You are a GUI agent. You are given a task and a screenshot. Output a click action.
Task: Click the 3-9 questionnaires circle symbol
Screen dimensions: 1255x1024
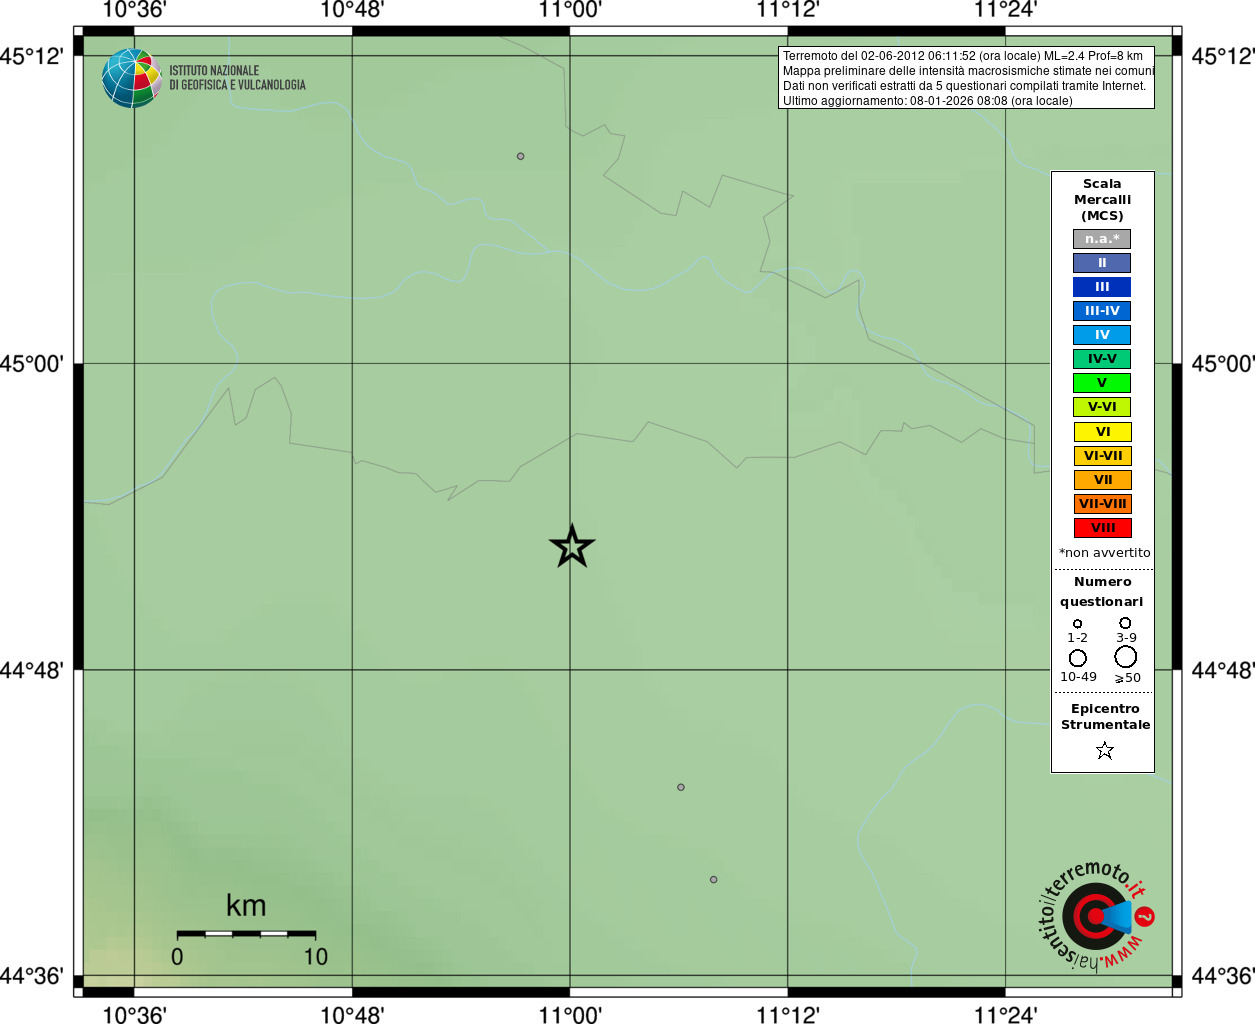1125,622
